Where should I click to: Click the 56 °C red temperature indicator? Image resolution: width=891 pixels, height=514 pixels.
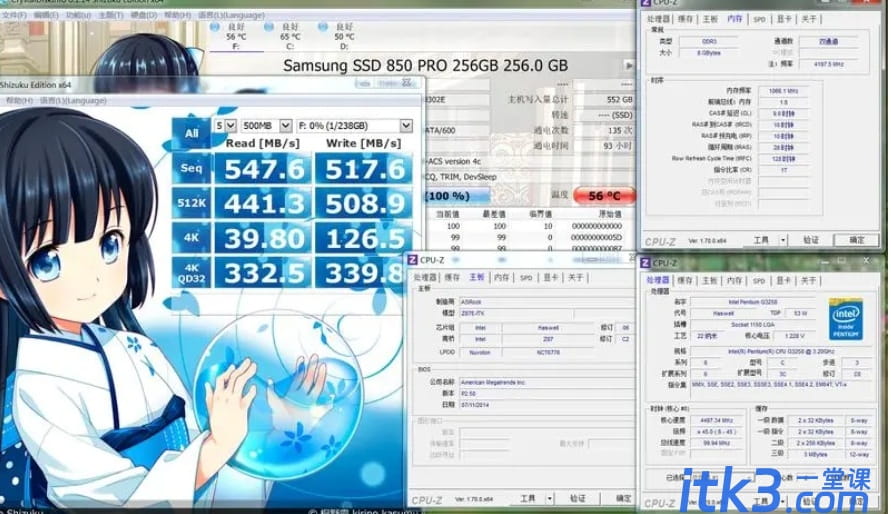(x=604, y=196)
